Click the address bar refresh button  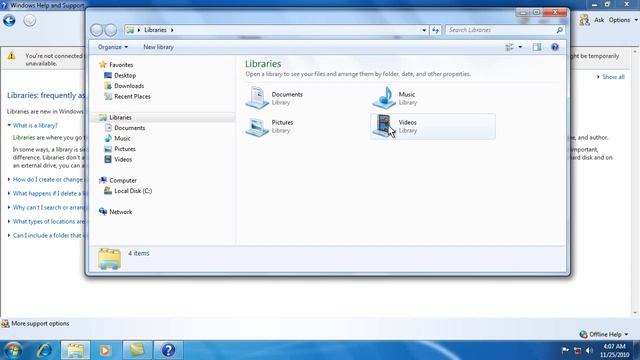tap(436, 30)
